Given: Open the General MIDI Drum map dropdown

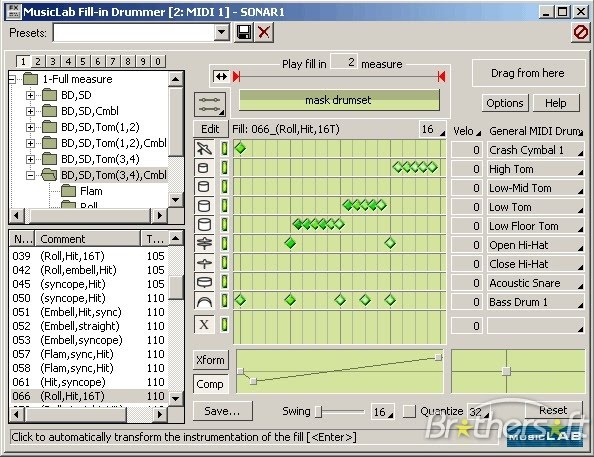Looking at the screenshot, I should click(535, 131).
